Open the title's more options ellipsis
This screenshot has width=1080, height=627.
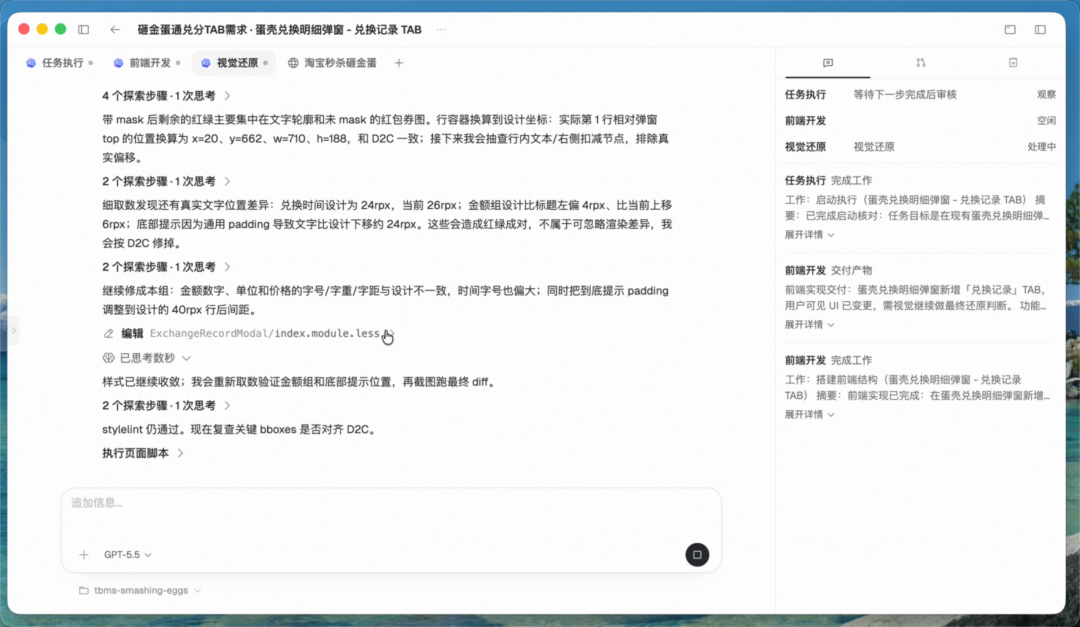pos(441,30)
